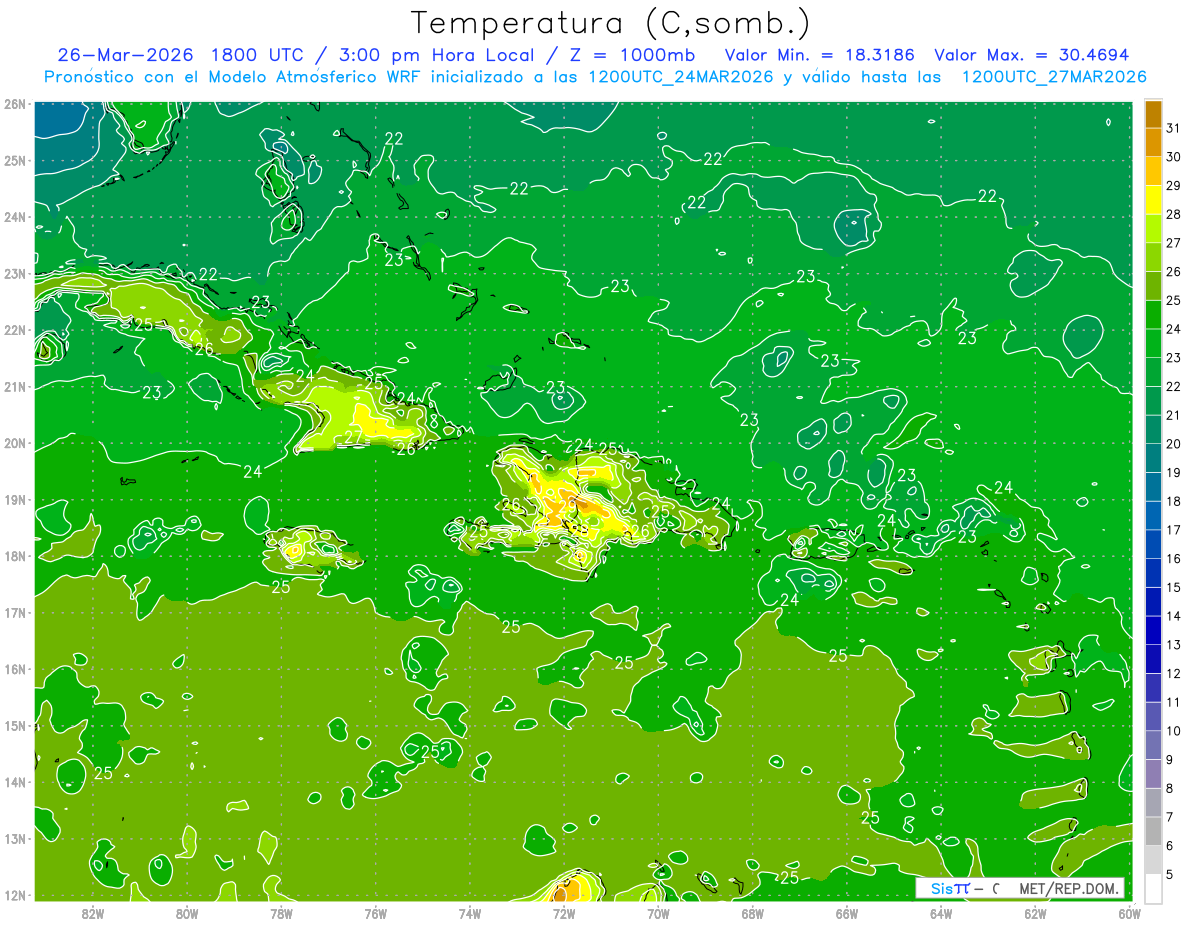Image resolution: width=1200 pixels, height=927 pixels.
Task: Click the blue Sis logo text
Action: click(942, 888)
